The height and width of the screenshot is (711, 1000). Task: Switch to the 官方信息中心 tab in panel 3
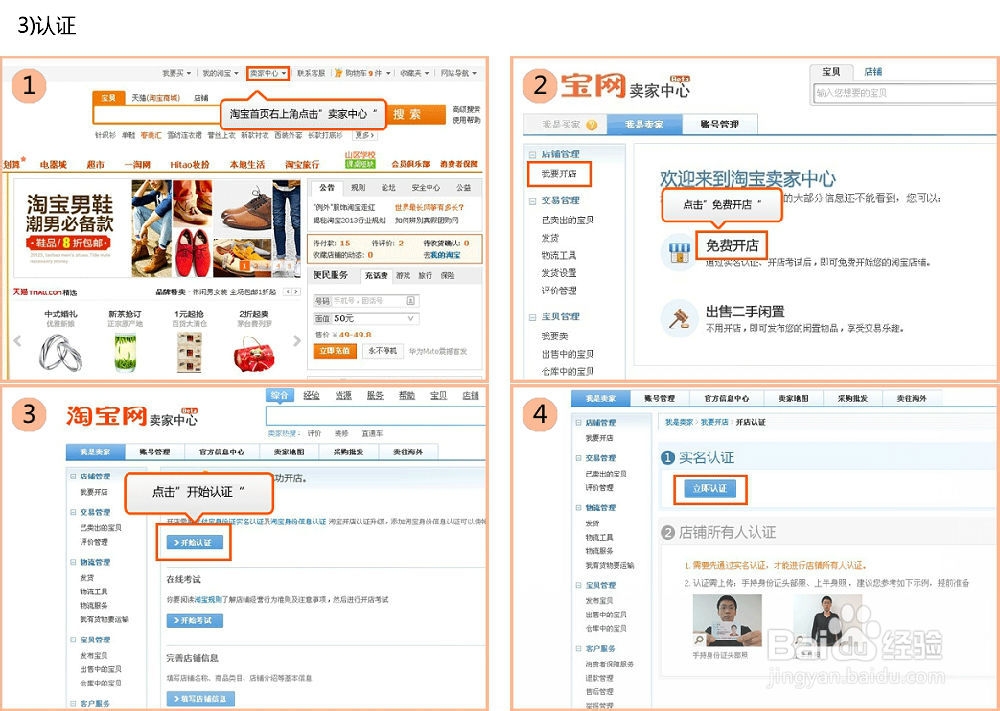(x=221, y=452)
